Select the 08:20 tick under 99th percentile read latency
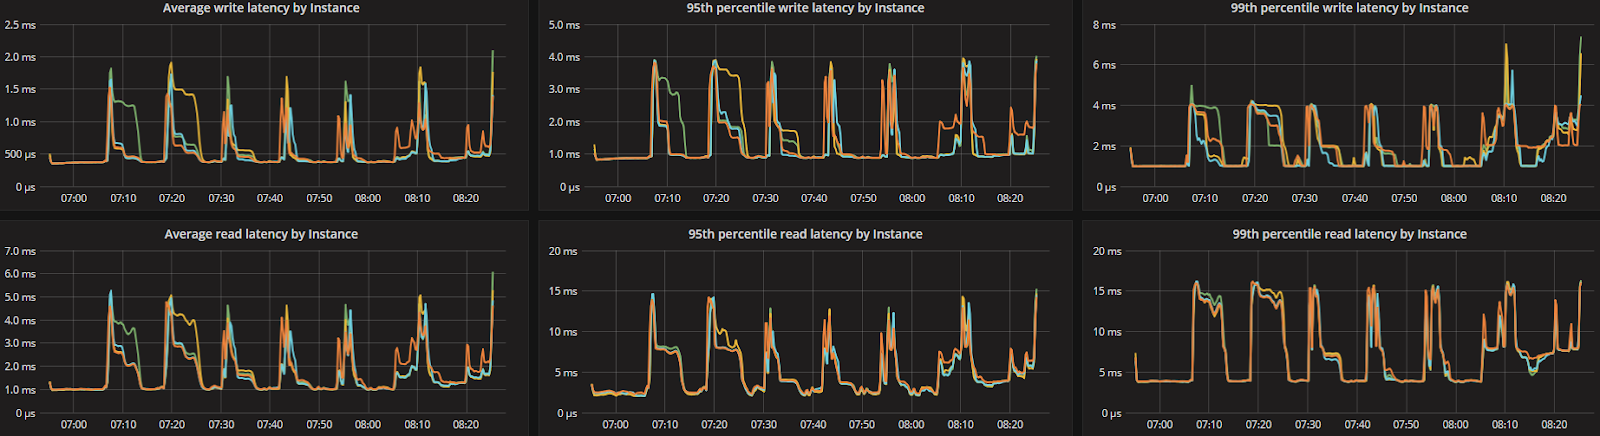This screenshot has width=1600, height=436. click(x=1554, y=424)
